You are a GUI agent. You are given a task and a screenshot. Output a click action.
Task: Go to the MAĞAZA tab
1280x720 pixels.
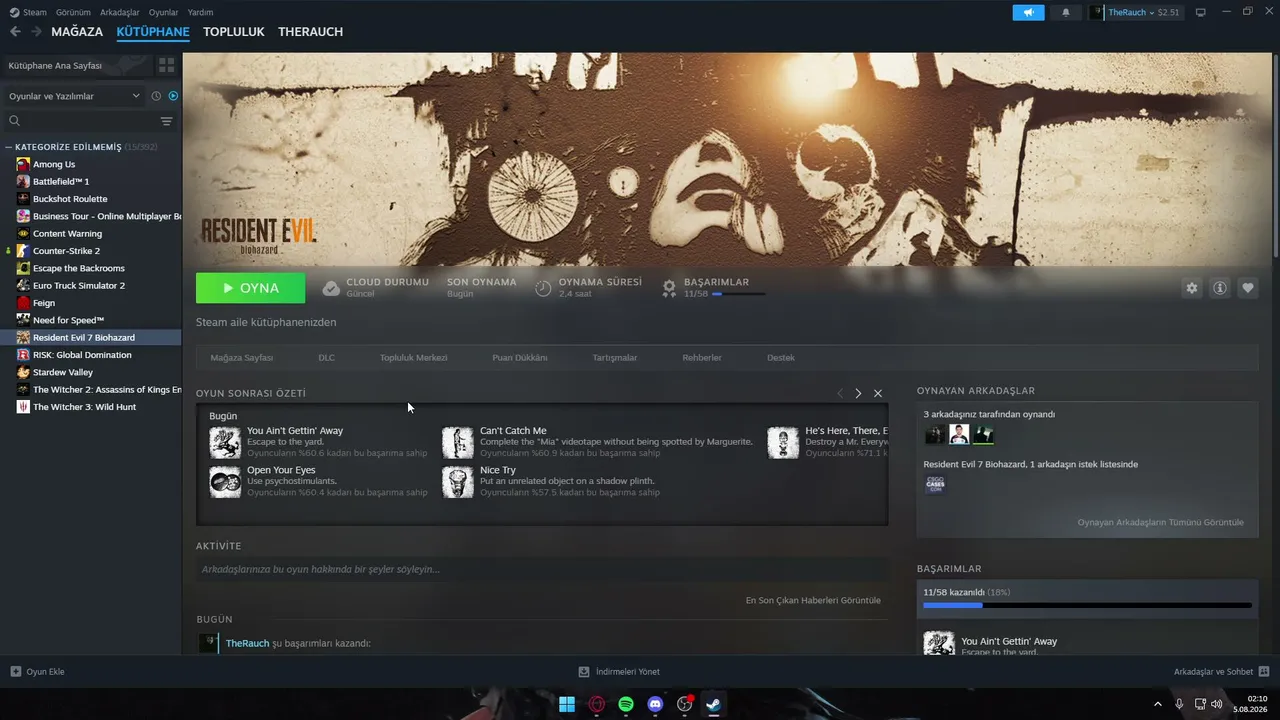(x=77, y=32)
